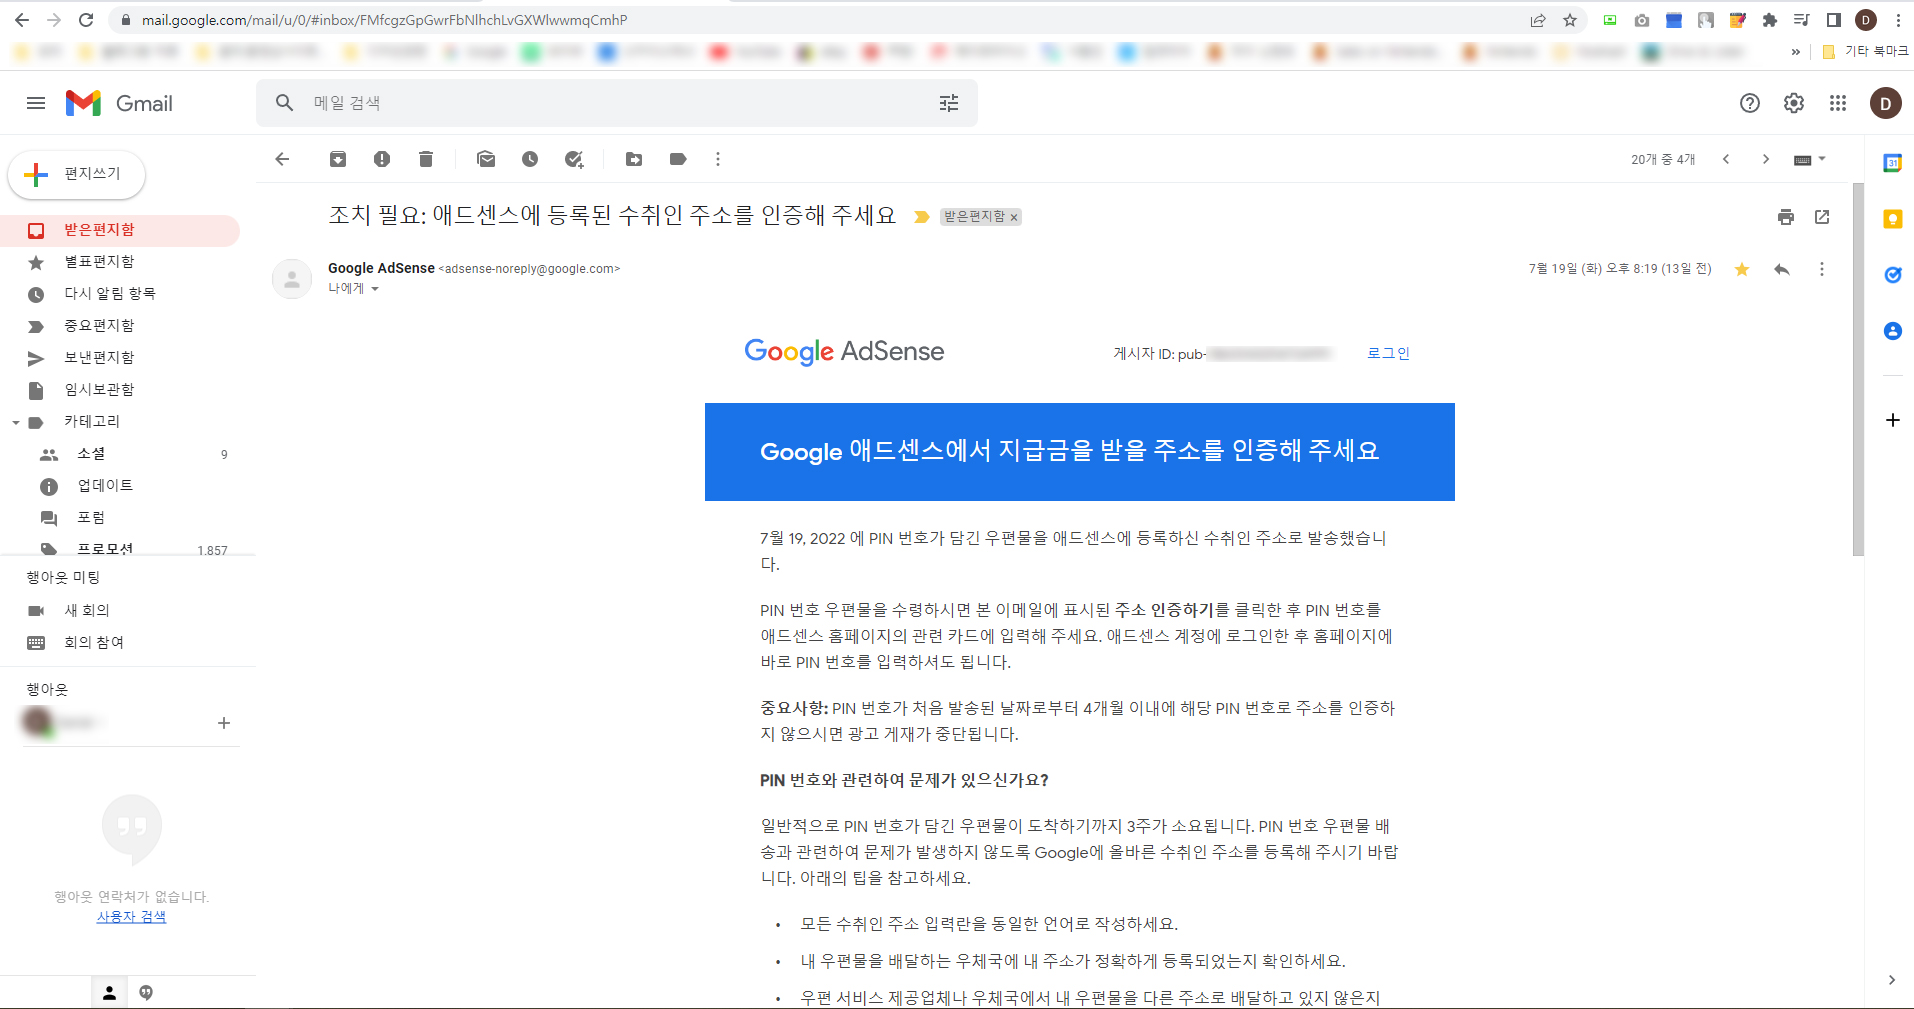The height and width of the screenshot is (1009, 1914).
Task: Open Hangouts contacts tab at bottom
Action: [110, 993]
